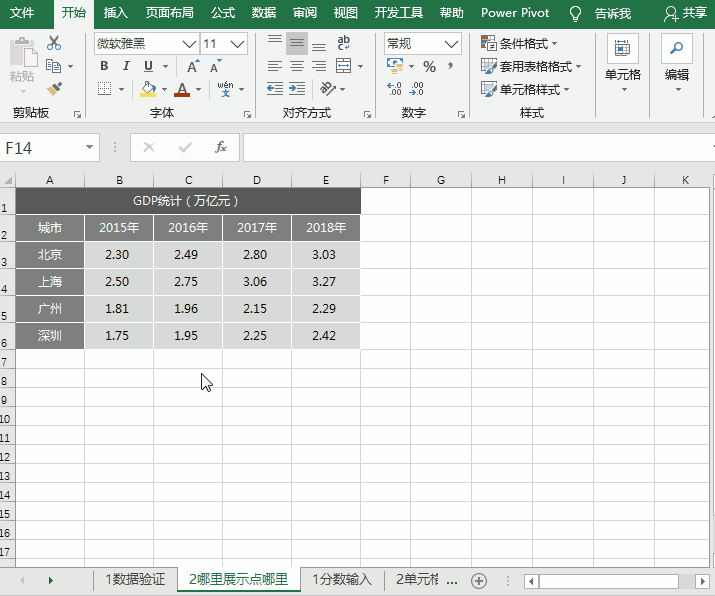Toggle middle vertical alignment

point(297,43)
